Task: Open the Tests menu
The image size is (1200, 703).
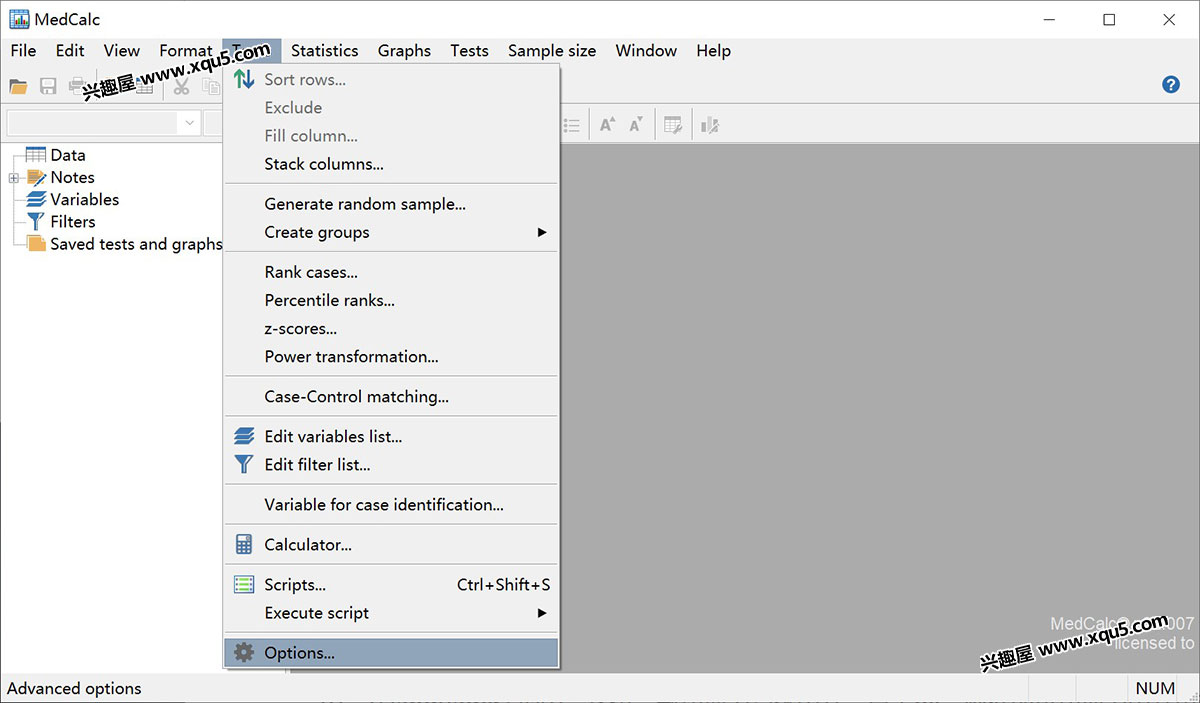Action: pos(469,51)
